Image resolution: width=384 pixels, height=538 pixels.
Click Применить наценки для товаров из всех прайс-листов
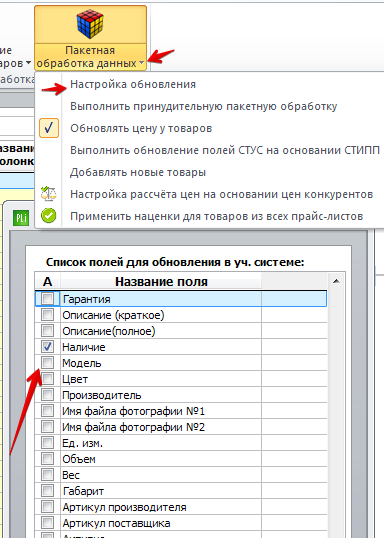coord(217,216)
